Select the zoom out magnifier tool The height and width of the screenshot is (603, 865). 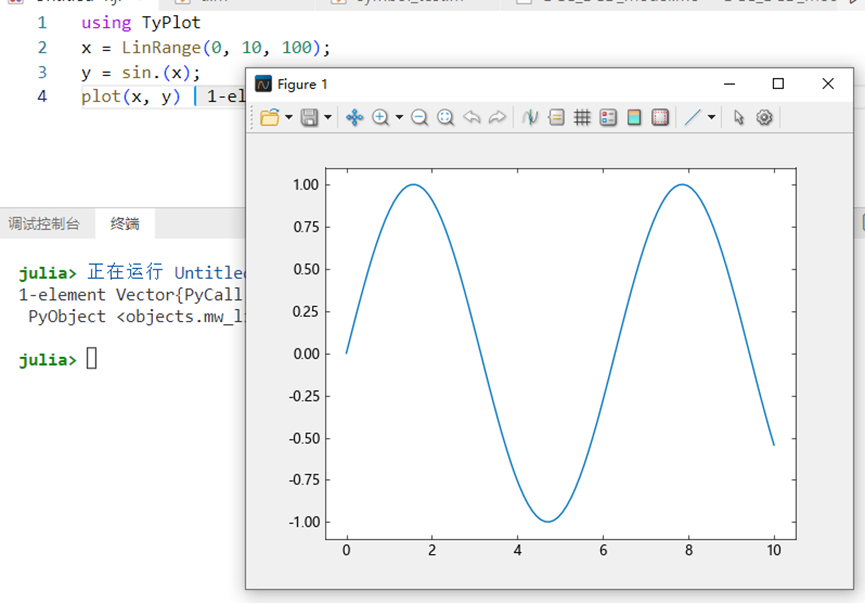(x=419, y=117)
